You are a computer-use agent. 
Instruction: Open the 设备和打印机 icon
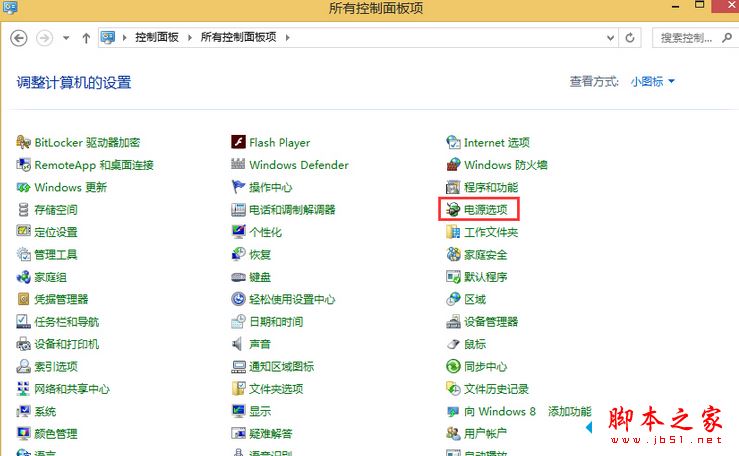point(23,344)
